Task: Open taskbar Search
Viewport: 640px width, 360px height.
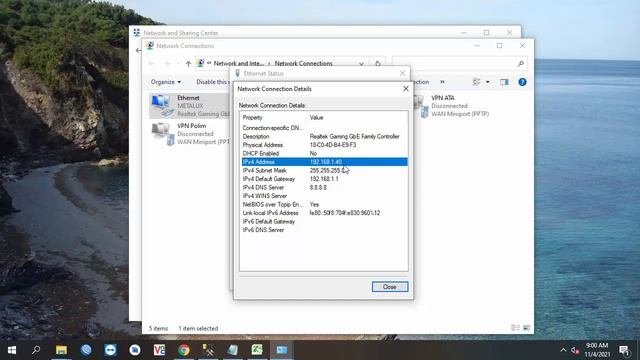Action: [x=36, y=350]
